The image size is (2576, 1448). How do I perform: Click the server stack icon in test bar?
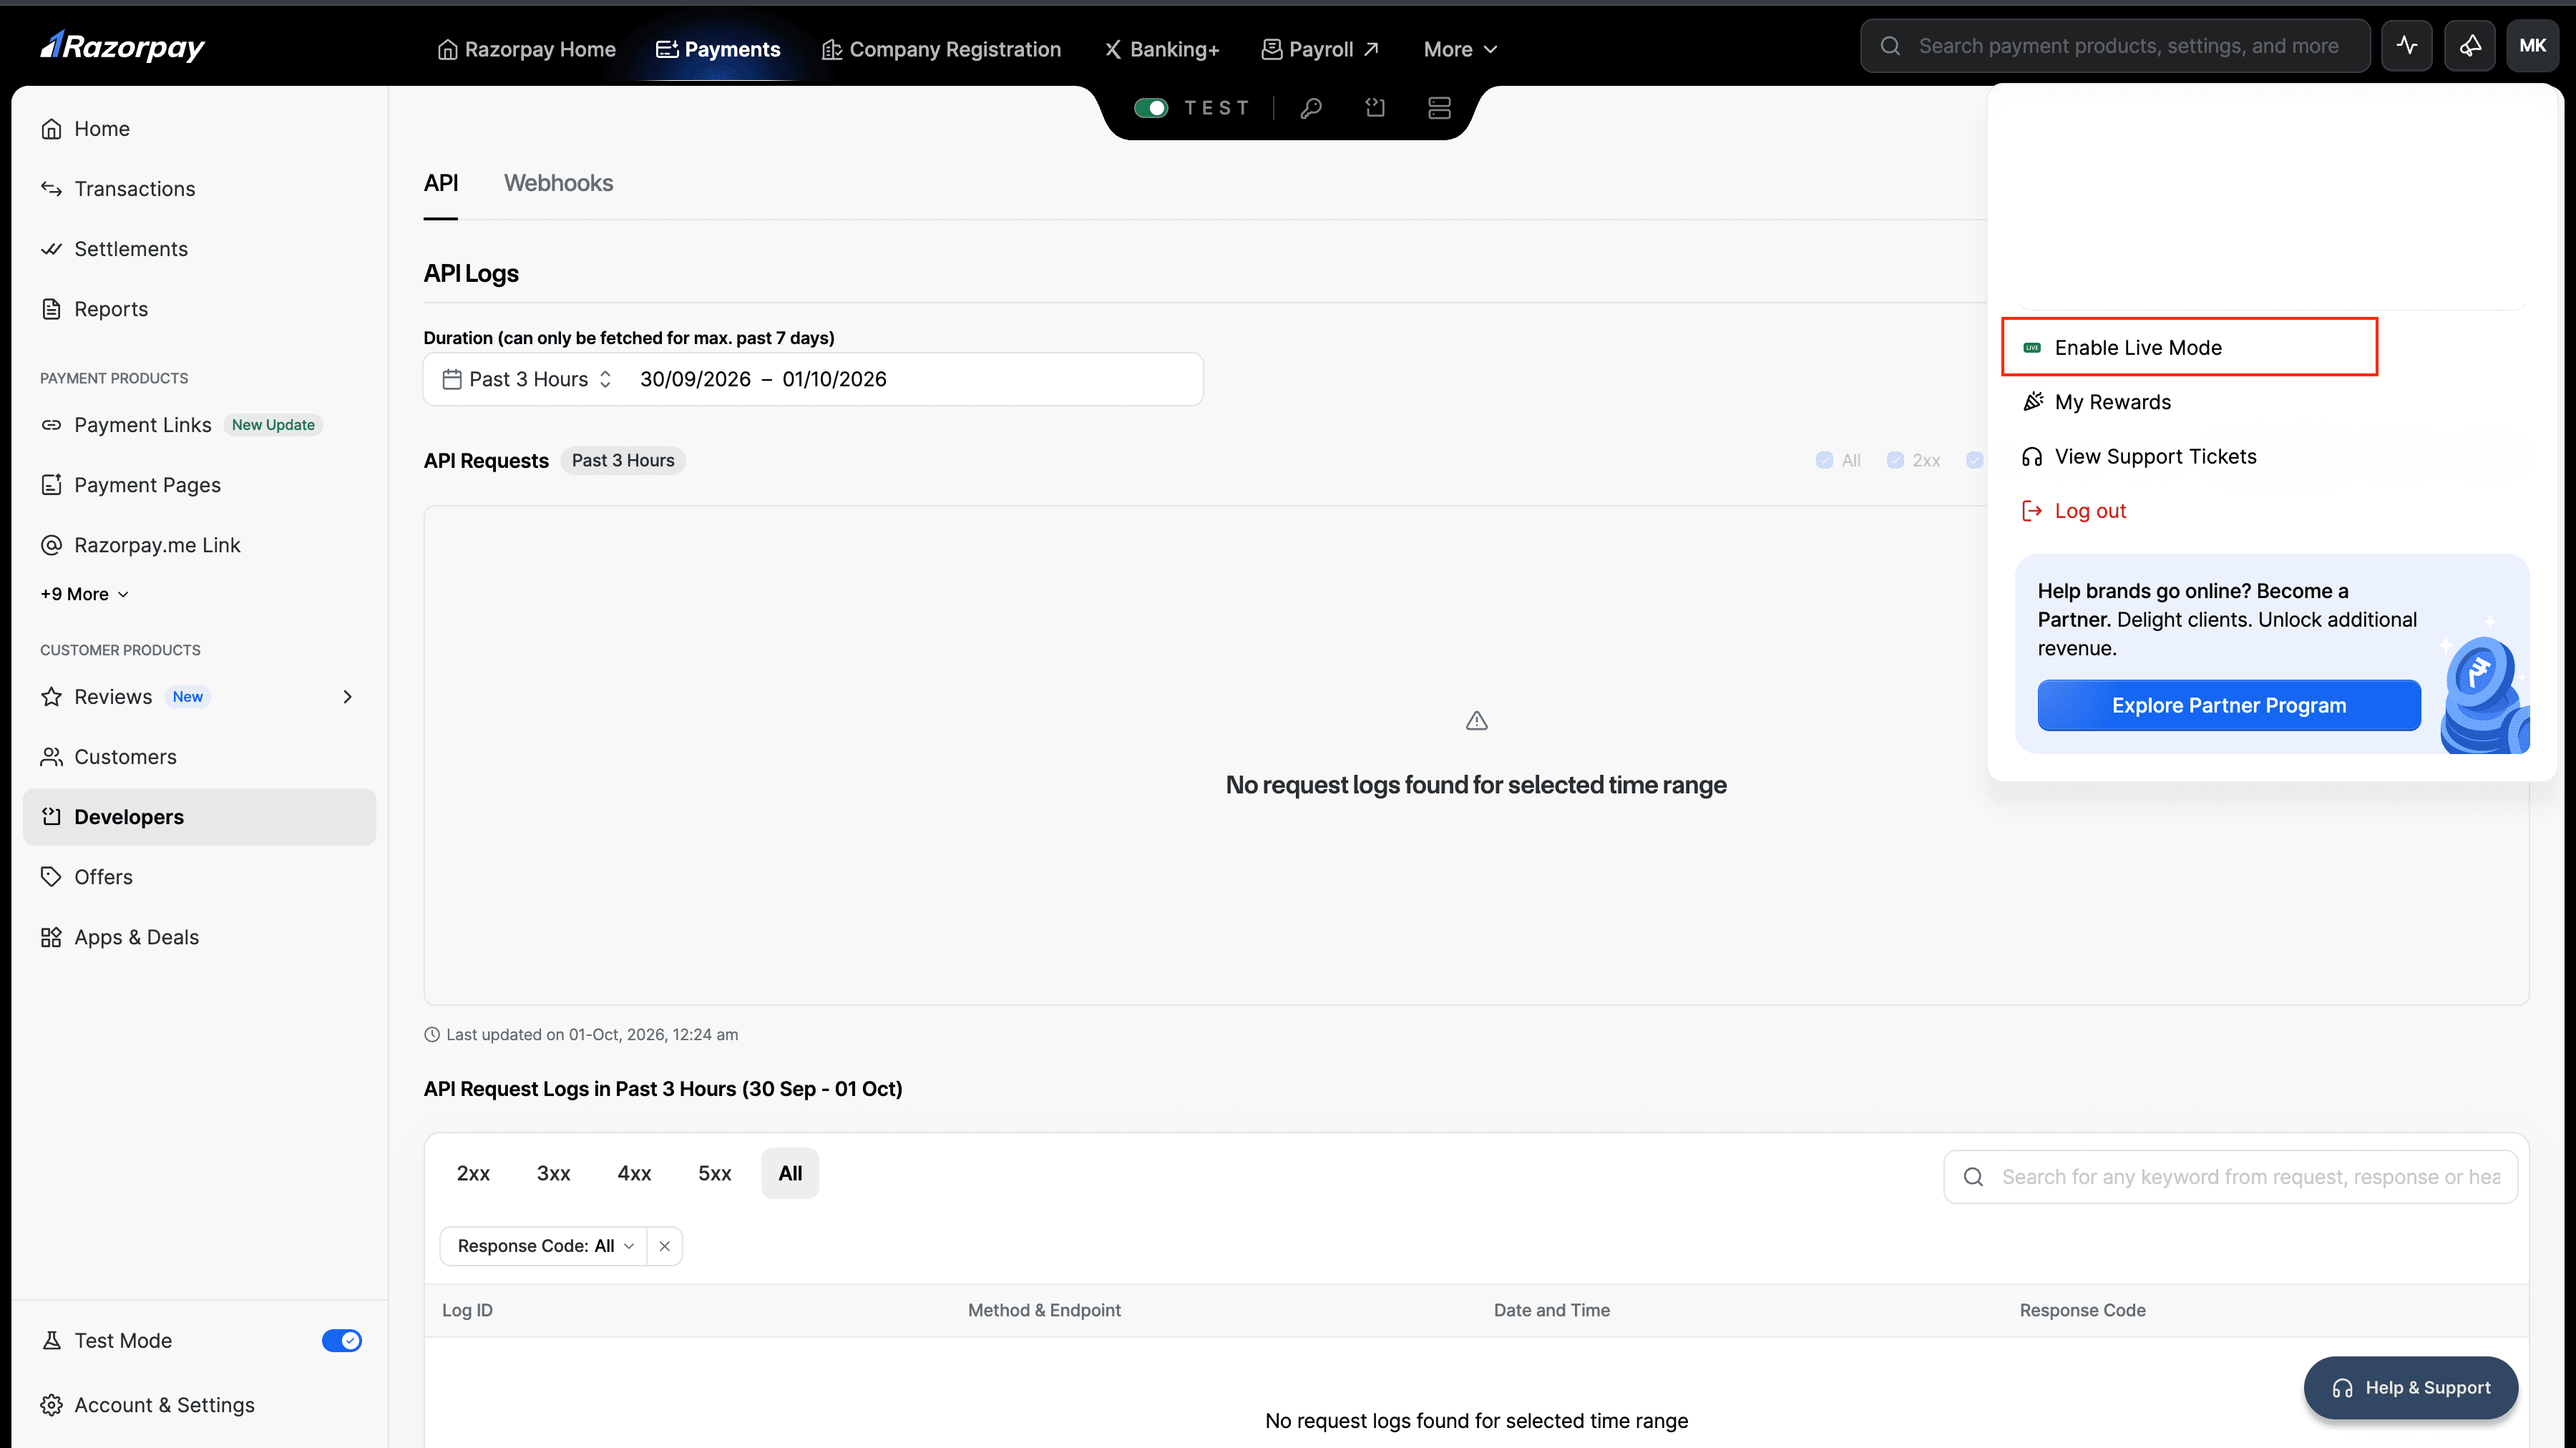point(1439,108)
